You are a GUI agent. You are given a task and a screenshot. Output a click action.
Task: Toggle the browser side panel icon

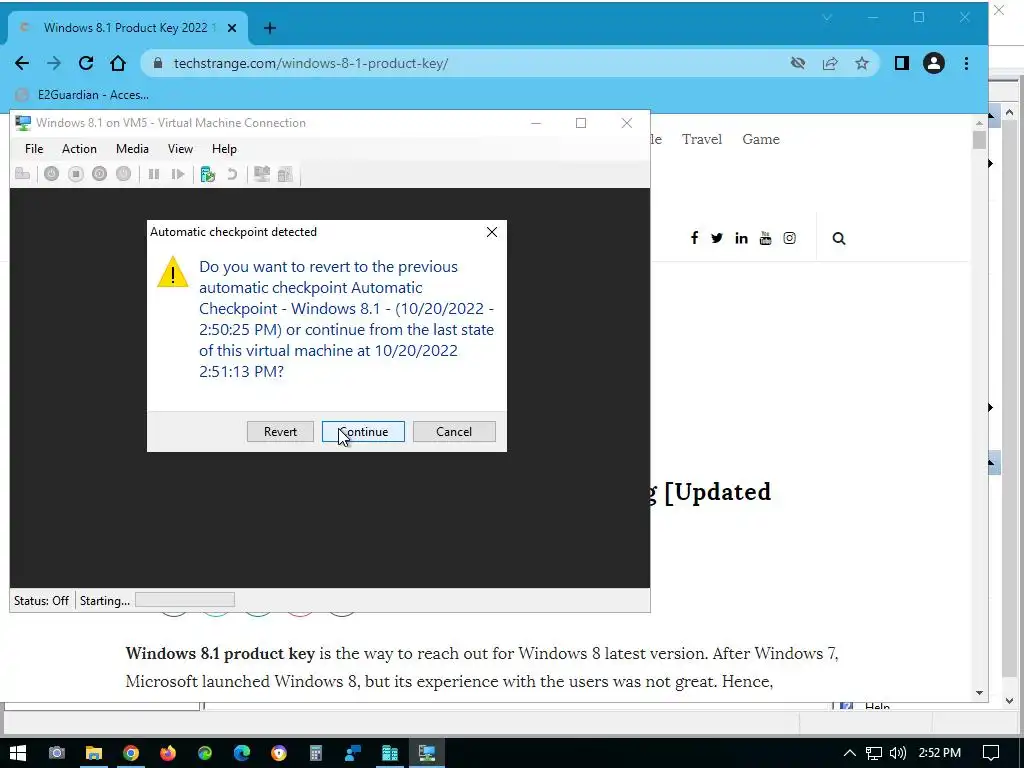pyautogui.click(x=902, y=63)
